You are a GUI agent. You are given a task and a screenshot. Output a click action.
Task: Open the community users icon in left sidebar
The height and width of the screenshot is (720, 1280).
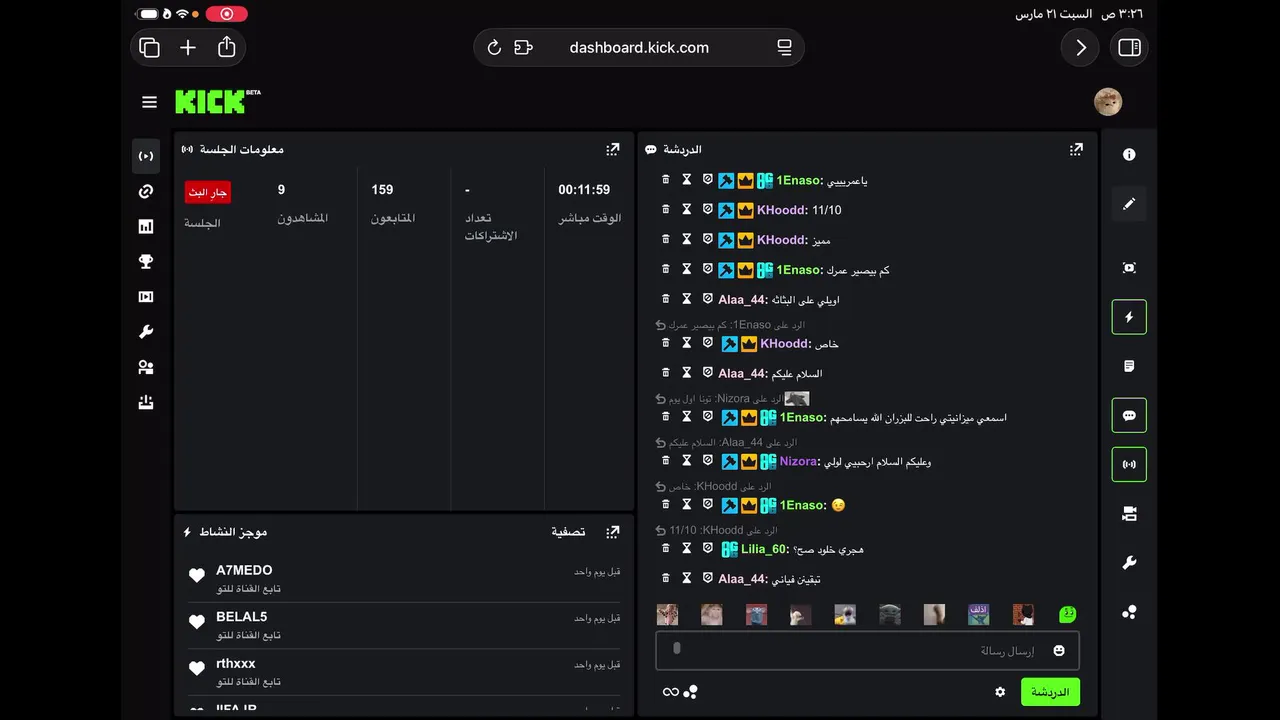click(146, 367)
